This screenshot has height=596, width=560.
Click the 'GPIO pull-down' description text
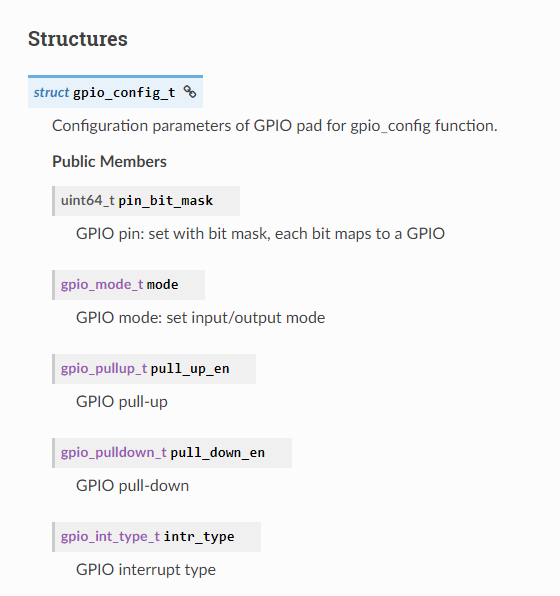coord(133,486)
